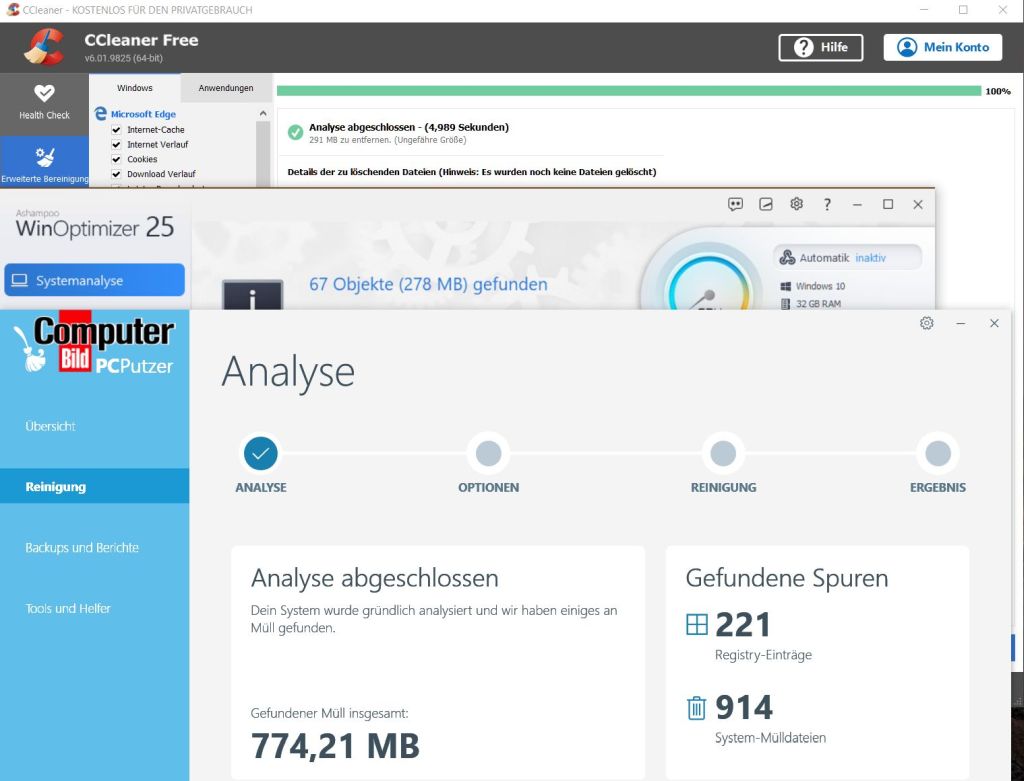Click the System-Mülldateien trash icon
This screenshot has height=781, width=1024.
tap(696, 708)
